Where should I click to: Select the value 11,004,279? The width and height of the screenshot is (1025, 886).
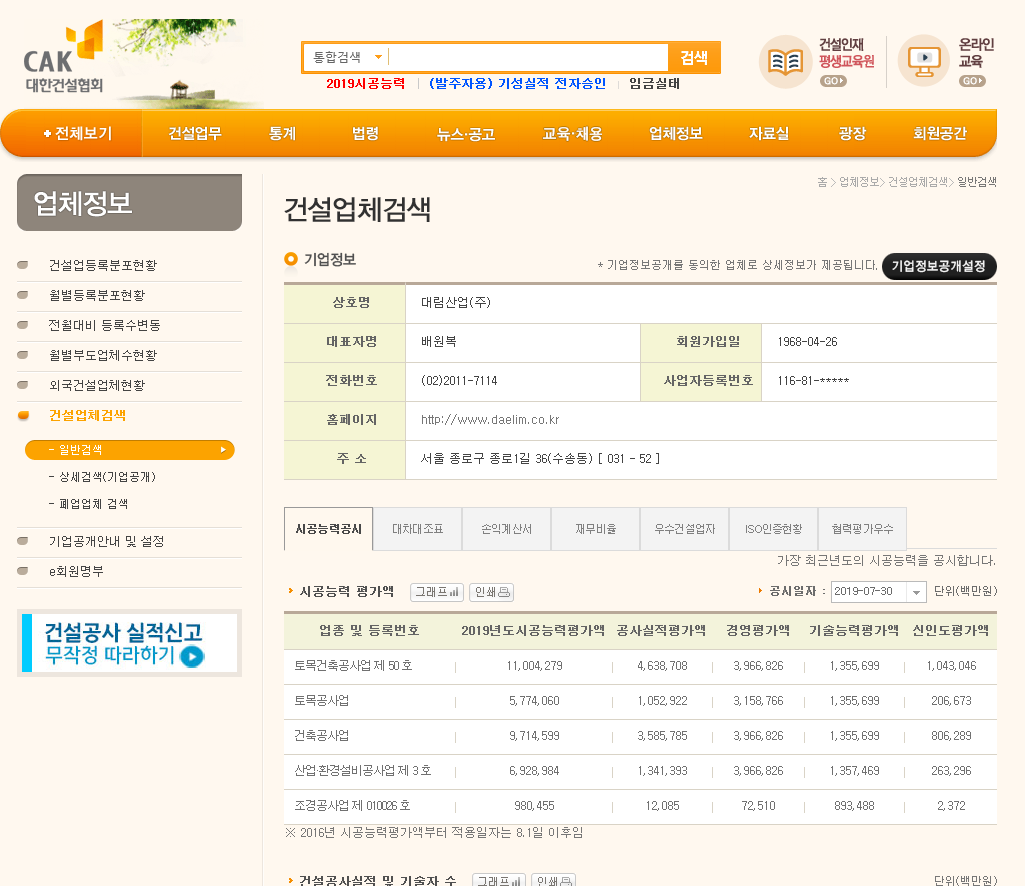tap(534, 666)
